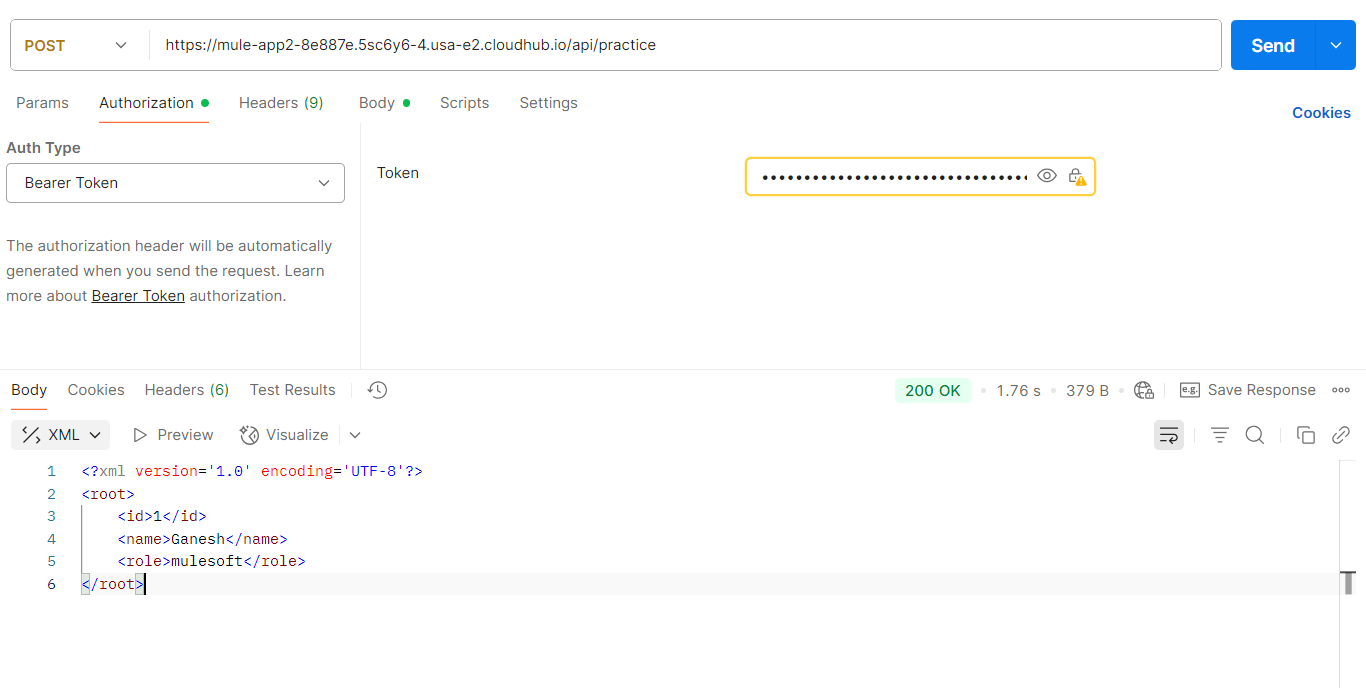
Task: Open the Test Results tab
Action: (x=292, y=390)
